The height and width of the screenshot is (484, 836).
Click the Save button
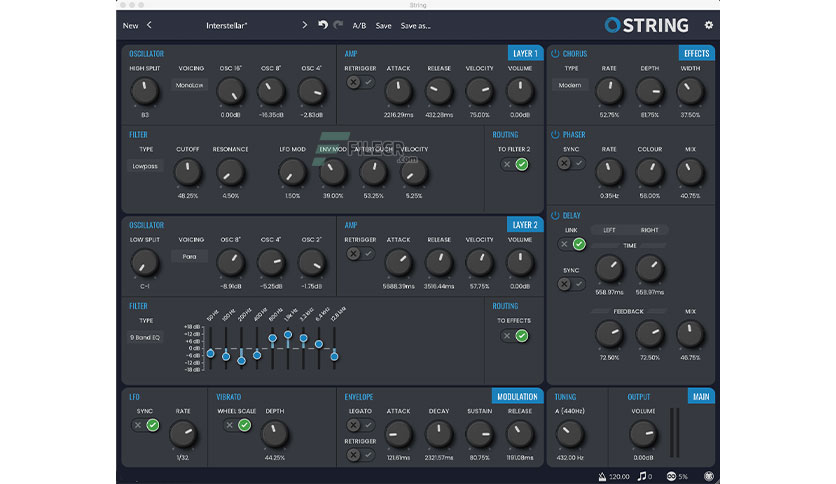[383, 26]
